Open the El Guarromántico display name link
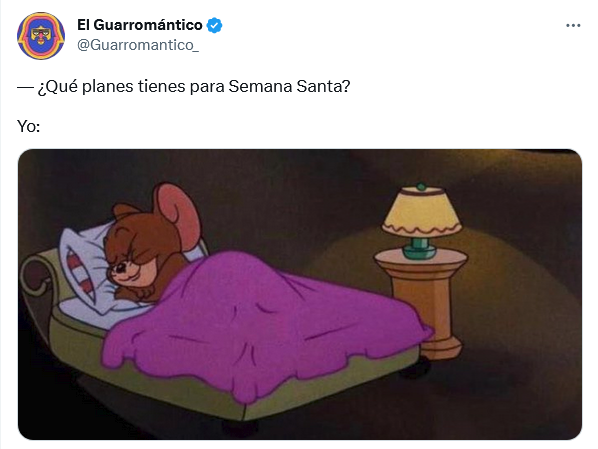Image resolution: width=598 pixels, height=449 pixels. click(x=140, y=25)
